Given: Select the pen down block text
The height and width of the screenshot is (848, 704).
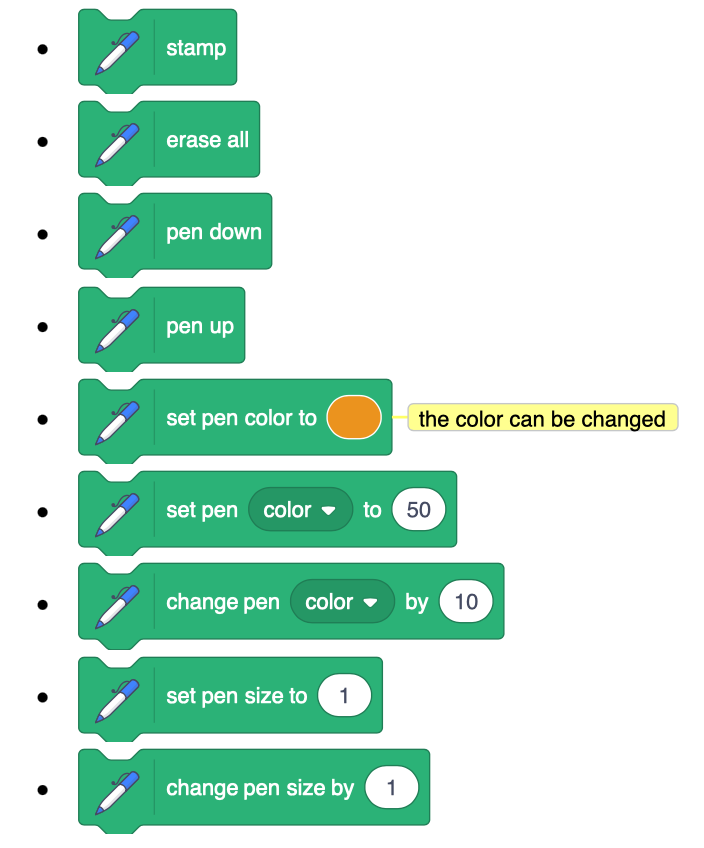Looking at the screenshot, I should pos(214,233).
